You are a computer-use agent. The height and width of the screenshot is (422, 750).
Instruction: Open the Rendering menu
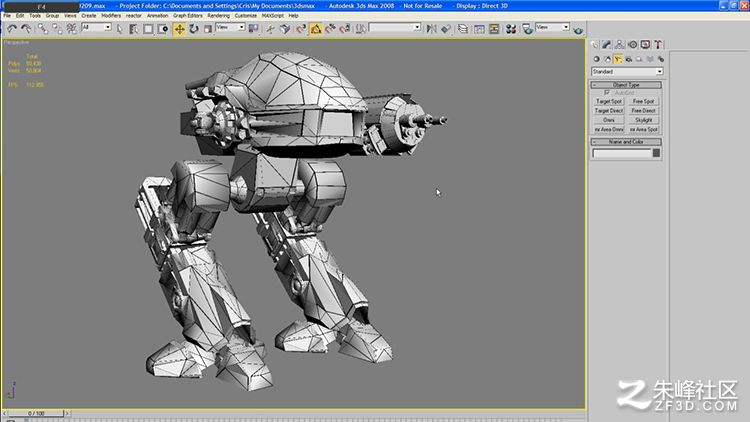[x=219, y=16]
